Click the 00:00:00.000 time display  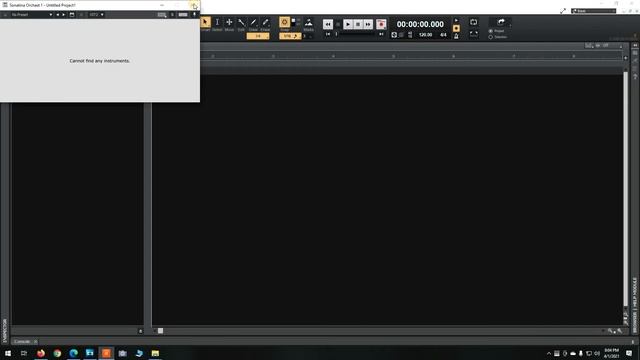tap(420, 24)
